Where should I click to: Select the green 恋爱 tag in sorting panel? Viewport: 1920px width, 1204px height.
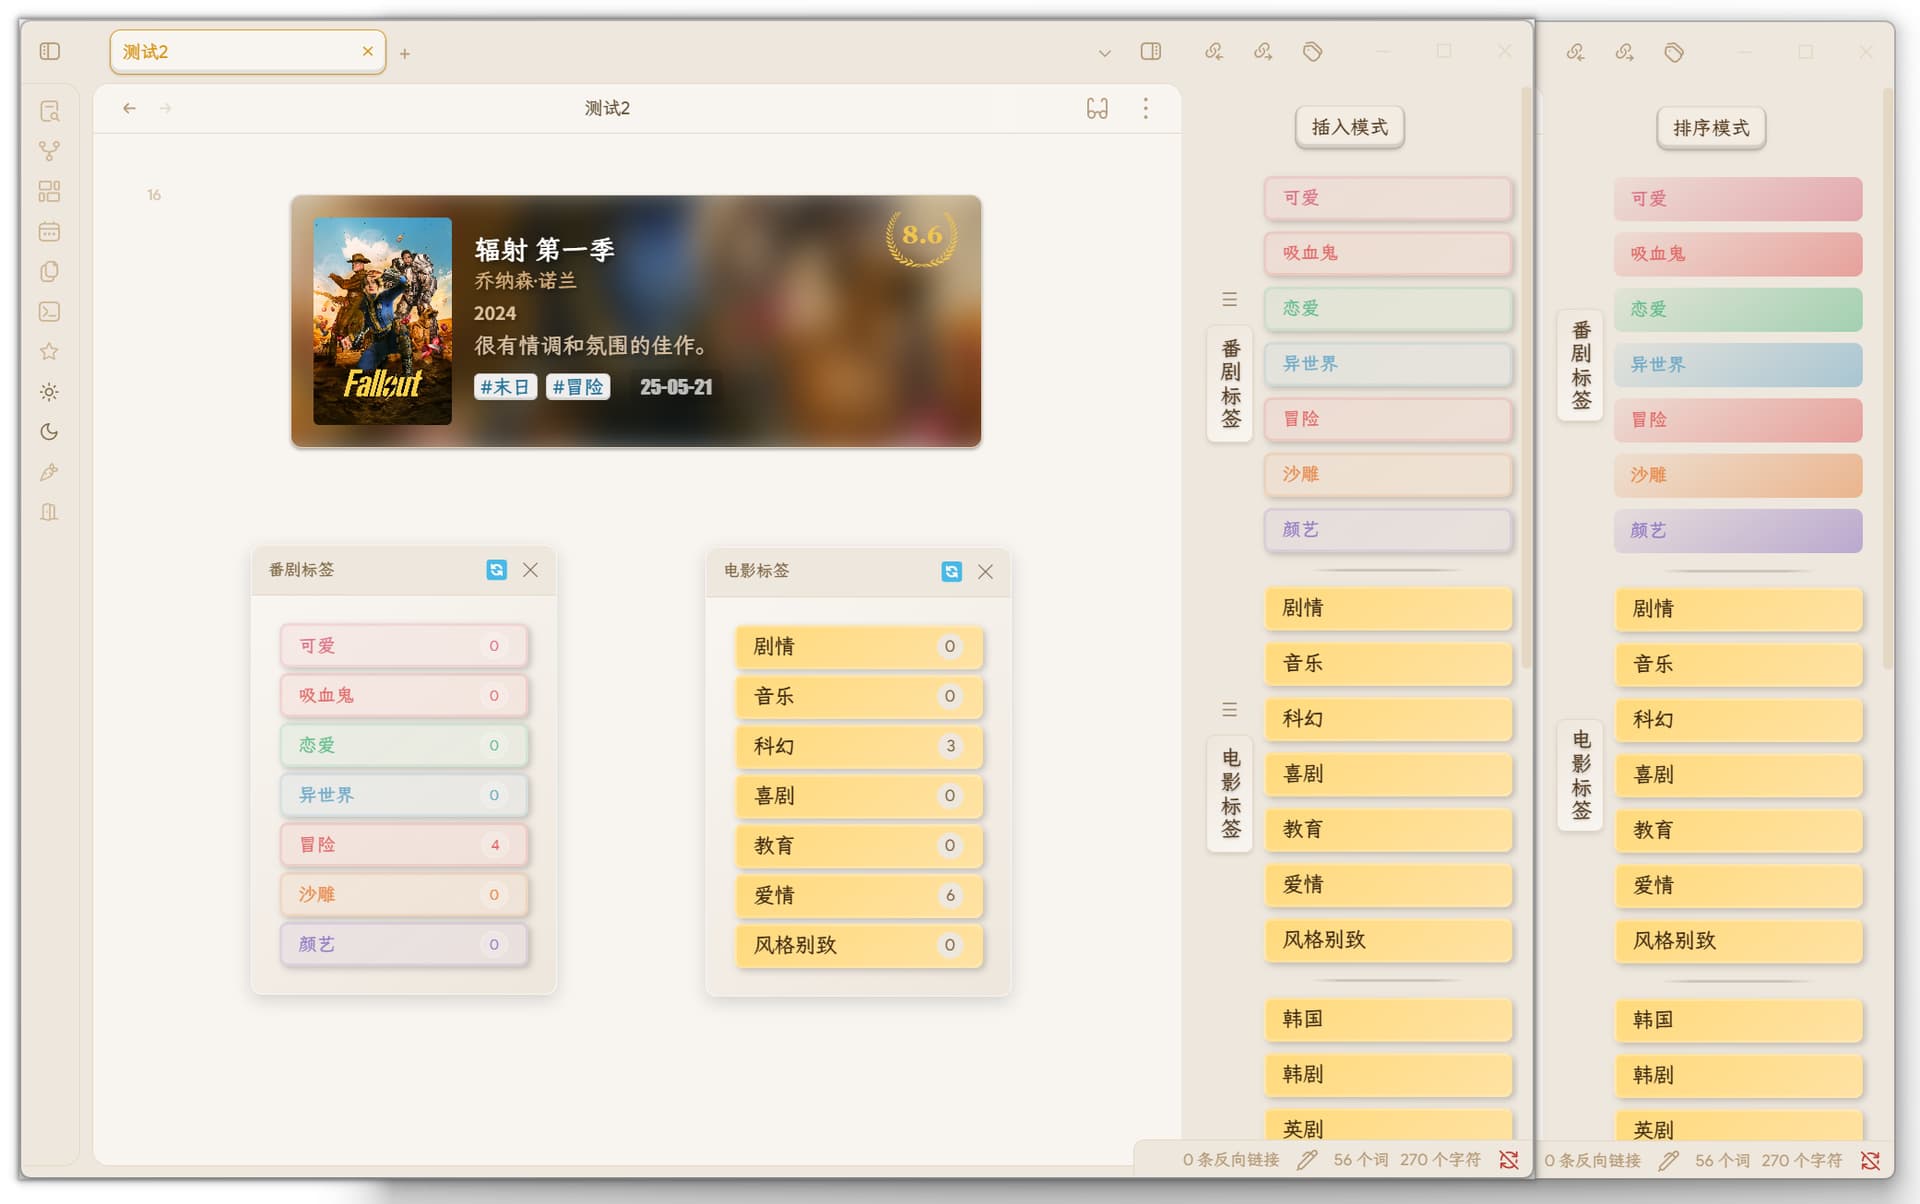1737,310
